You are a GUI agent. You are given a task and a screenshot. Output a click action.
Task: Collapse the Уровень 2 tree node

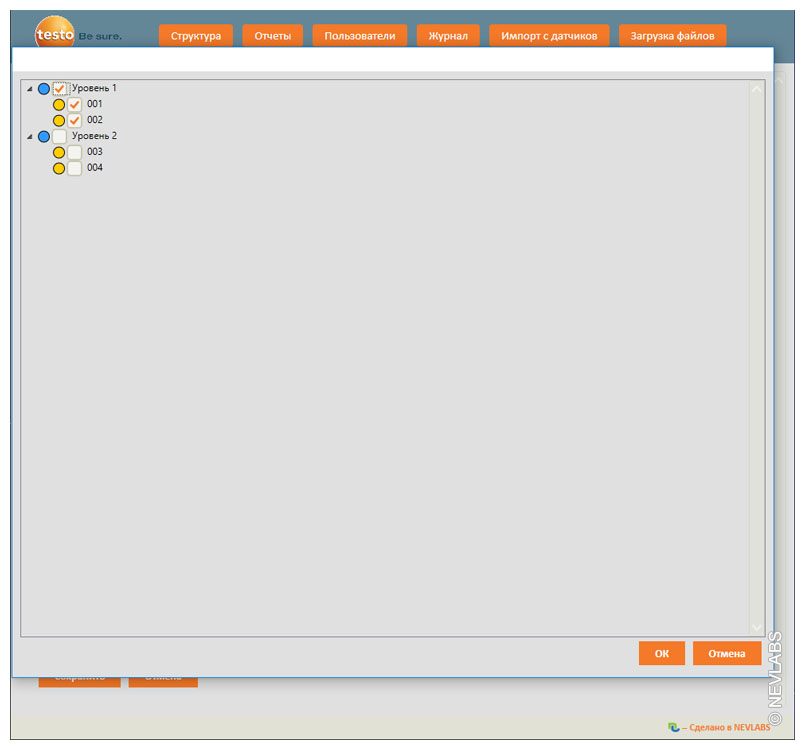click(x=30, y=136)
